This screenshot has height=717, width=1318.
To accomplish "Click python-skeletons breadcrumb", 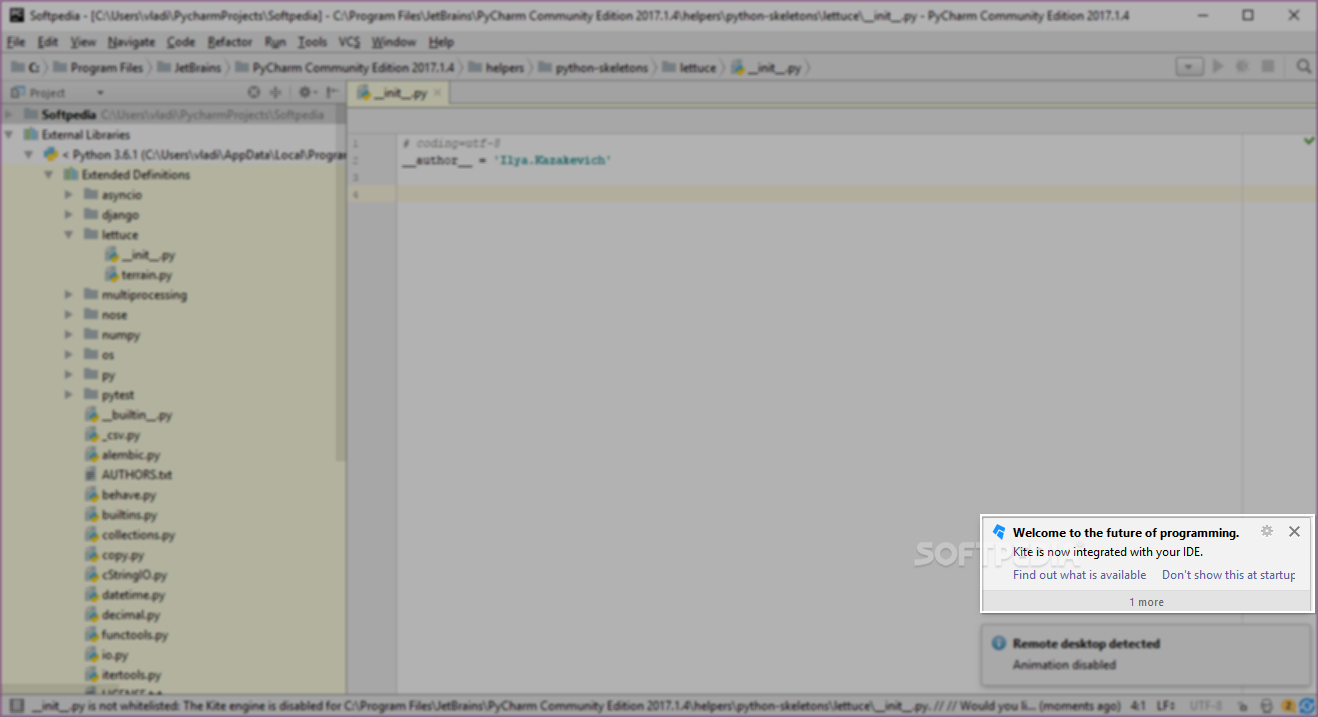I will (x=594, y=68).
